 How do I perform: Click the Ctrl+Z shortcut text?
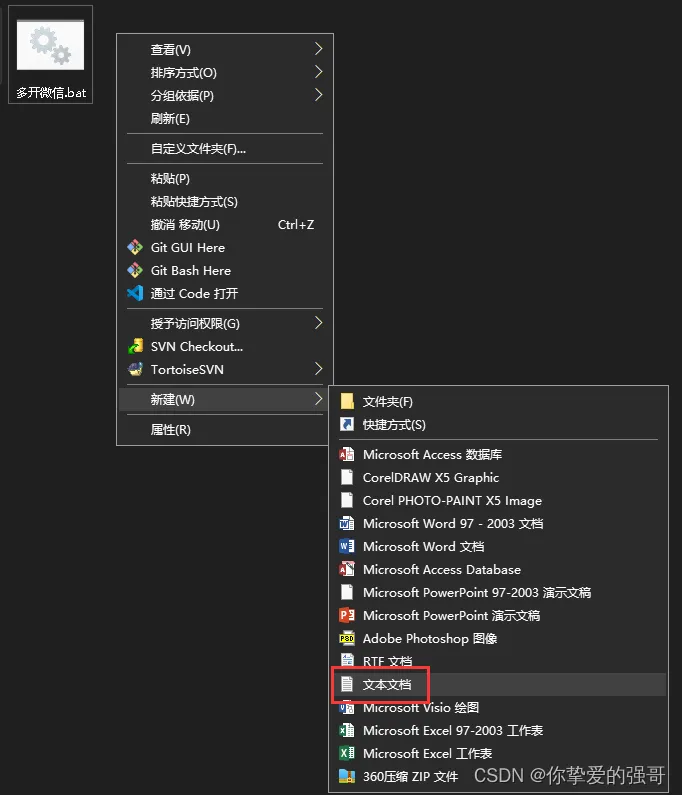(x=296, y=225)
